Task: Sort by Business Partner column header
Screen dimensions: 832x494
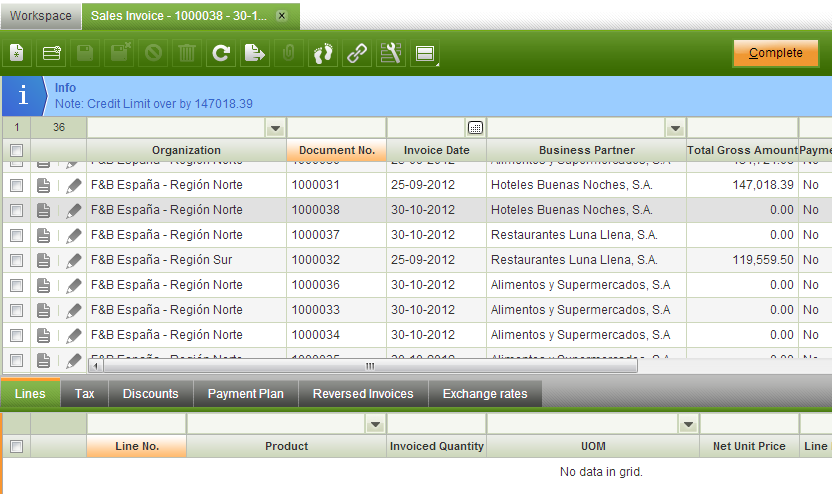Action: (586, 150)
